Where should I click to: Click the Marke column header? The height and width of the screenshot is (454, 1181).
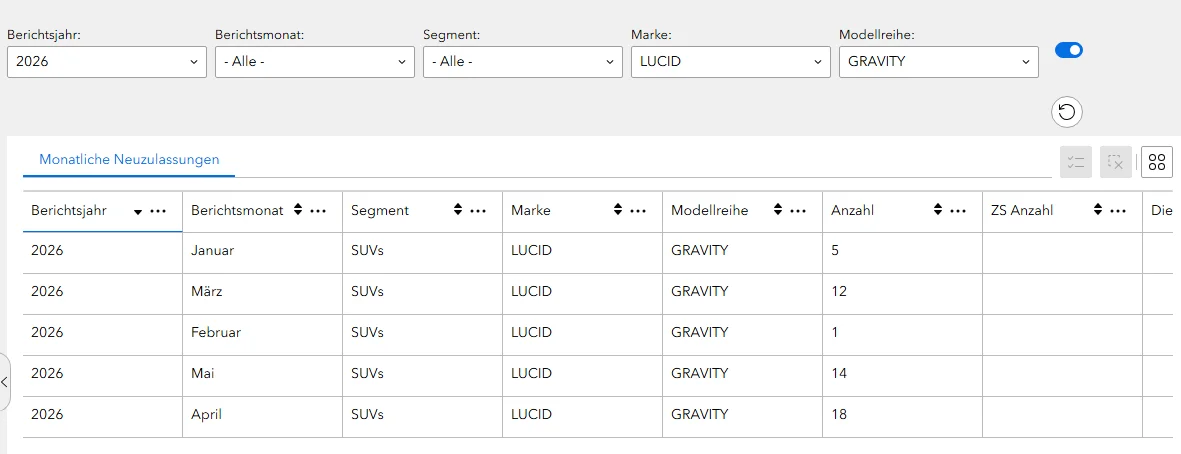583,212
